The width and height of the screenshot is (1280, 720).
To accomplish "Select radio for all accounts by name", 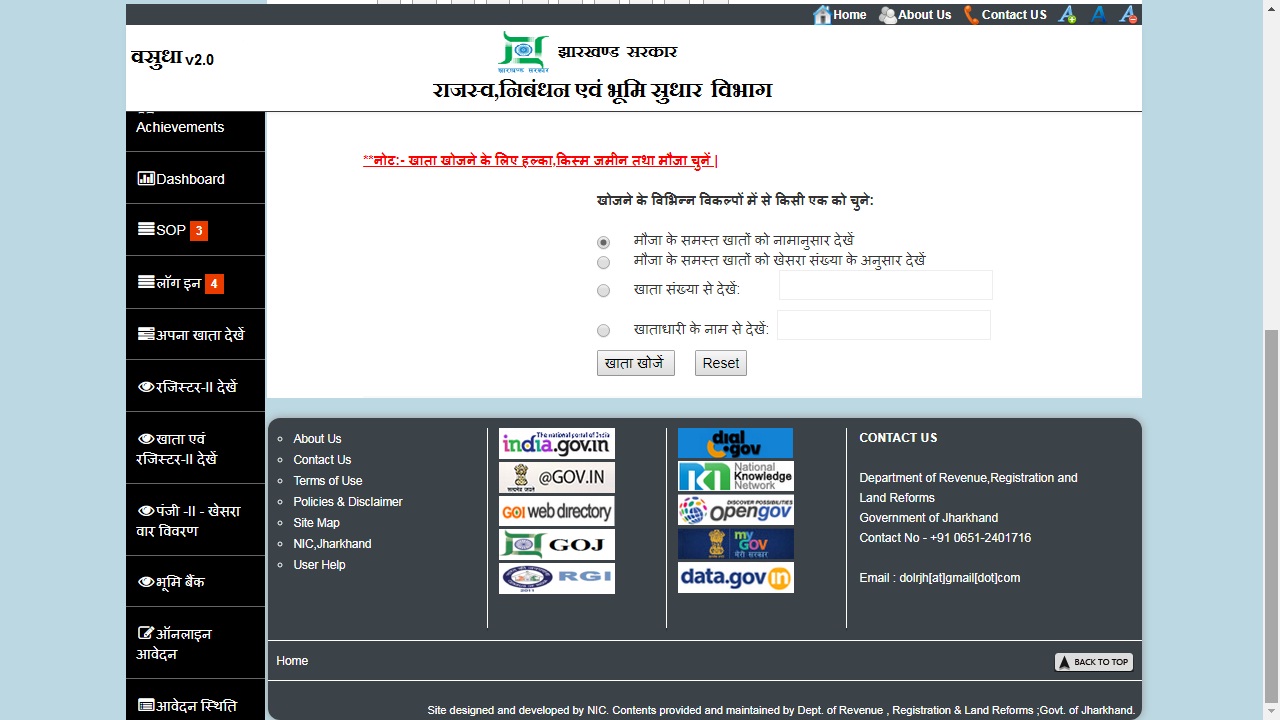I will (x=603, y=242).
